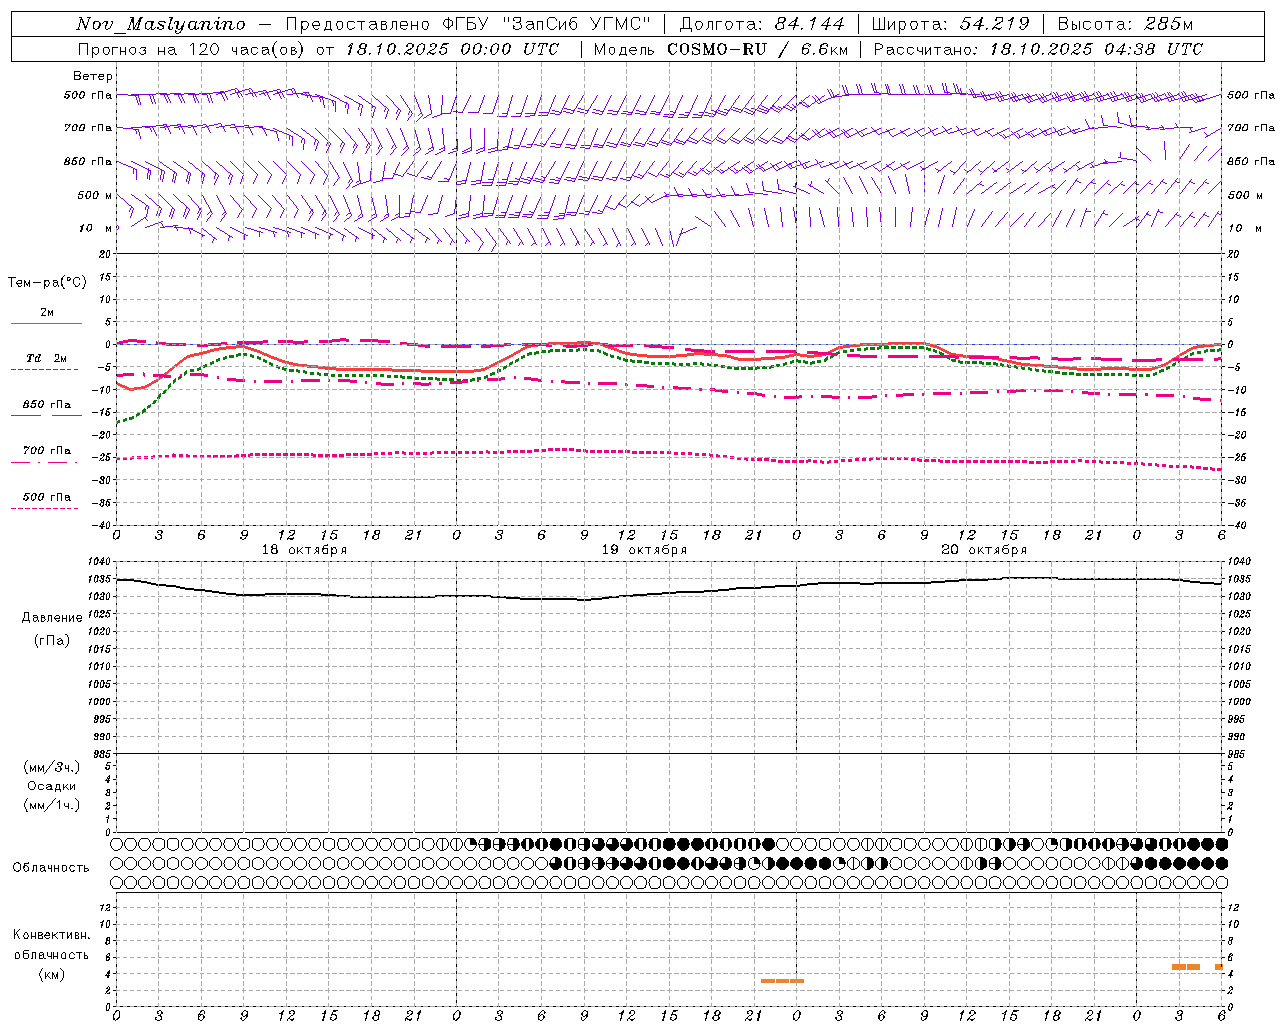
Task: Click the 19 октября date label
Action: coord(644,550)
